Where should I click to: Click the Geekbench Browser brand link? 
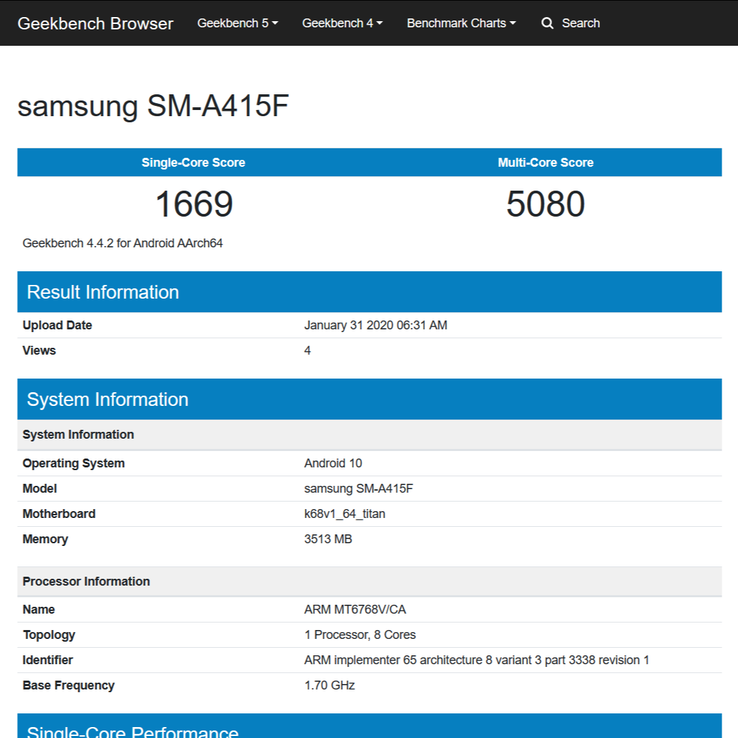95,23
